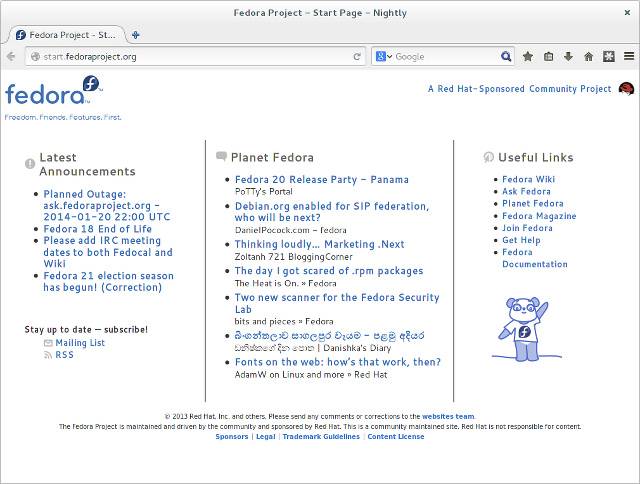Viewport: 640px width, 484px height.
Task: Open Two new scanner for Fedora Security Lab
Action: click(337, 303)
